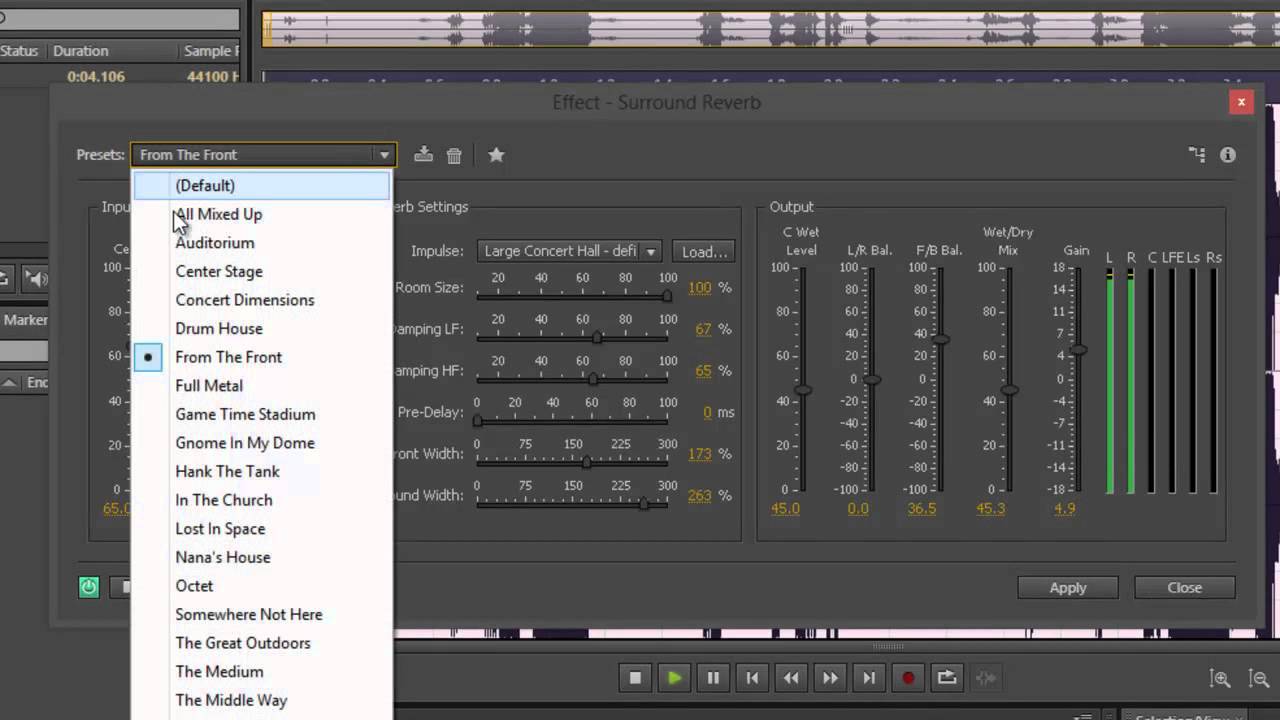Apply the Surround Reverb effect
This screenshot has width=1280, height=720.
pos(1068,588)
